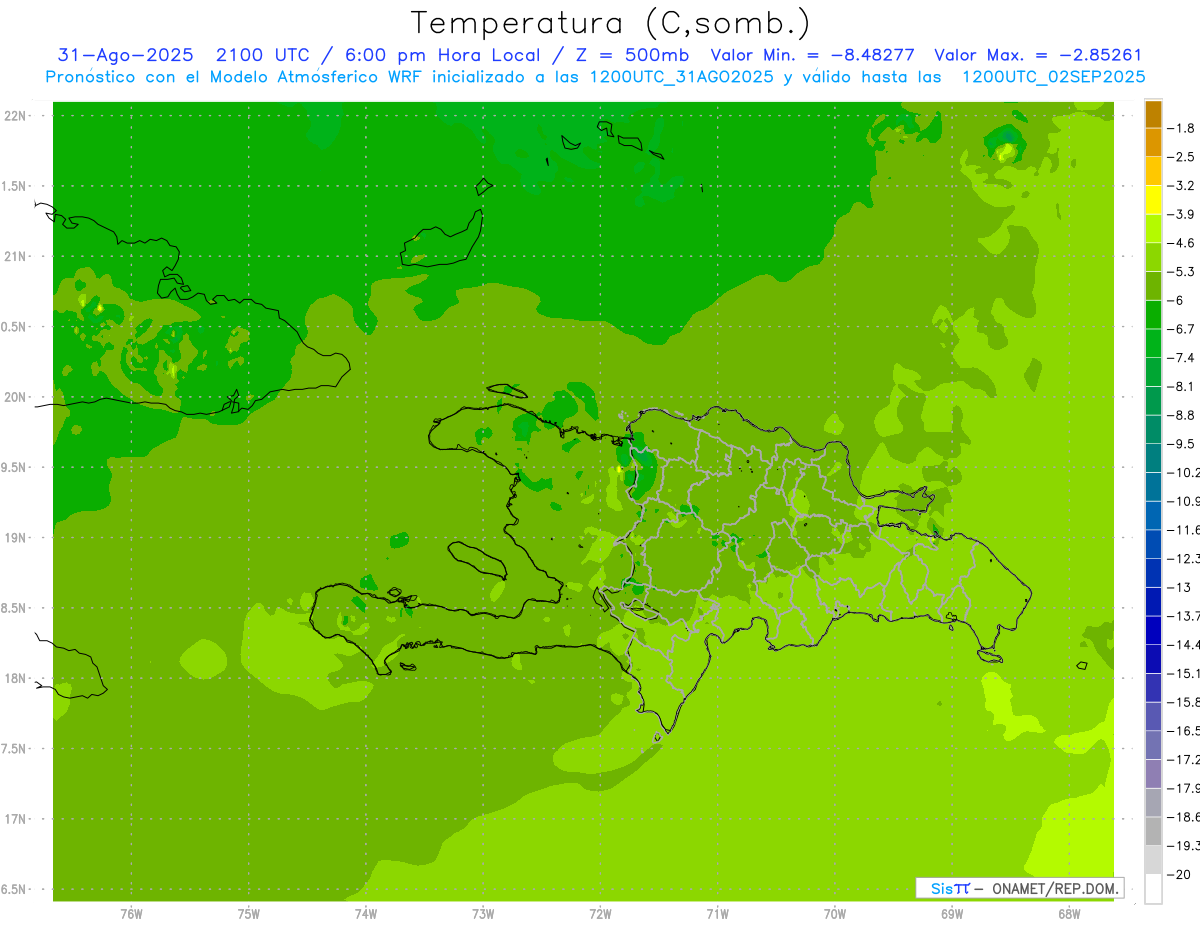Pick the brown-orange swatch atop the colorbar
The height and width of the screenshot is (927, 1200).
coord(1154,114)
